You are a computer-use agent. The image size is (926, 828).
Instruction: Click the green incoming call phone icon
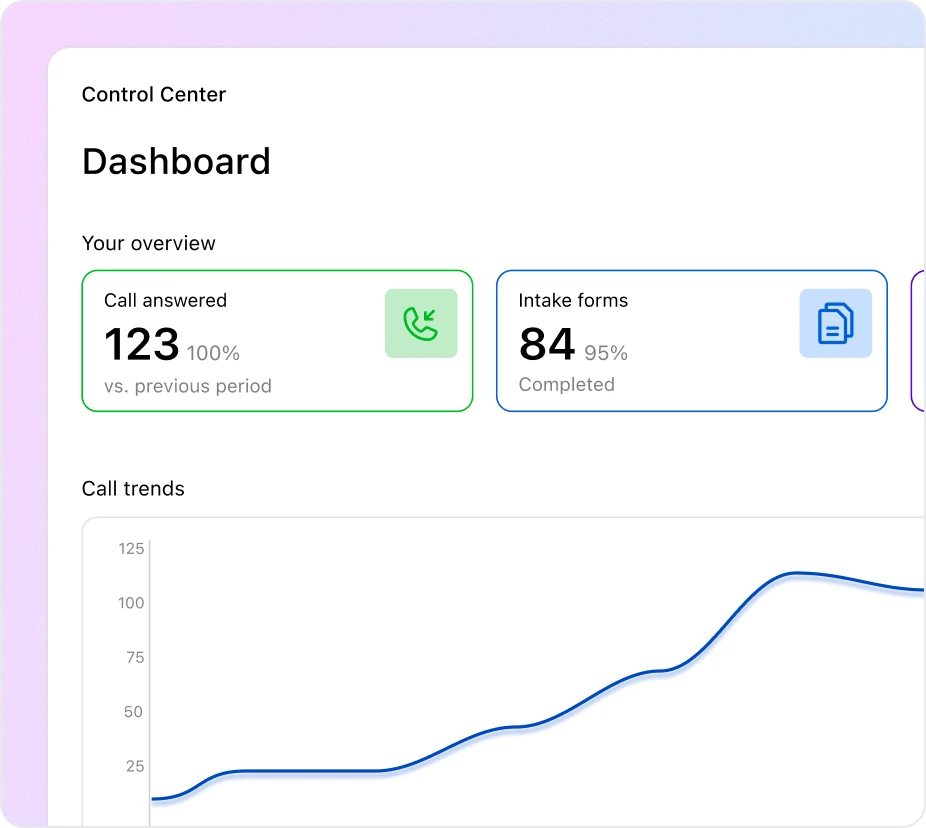421,324
